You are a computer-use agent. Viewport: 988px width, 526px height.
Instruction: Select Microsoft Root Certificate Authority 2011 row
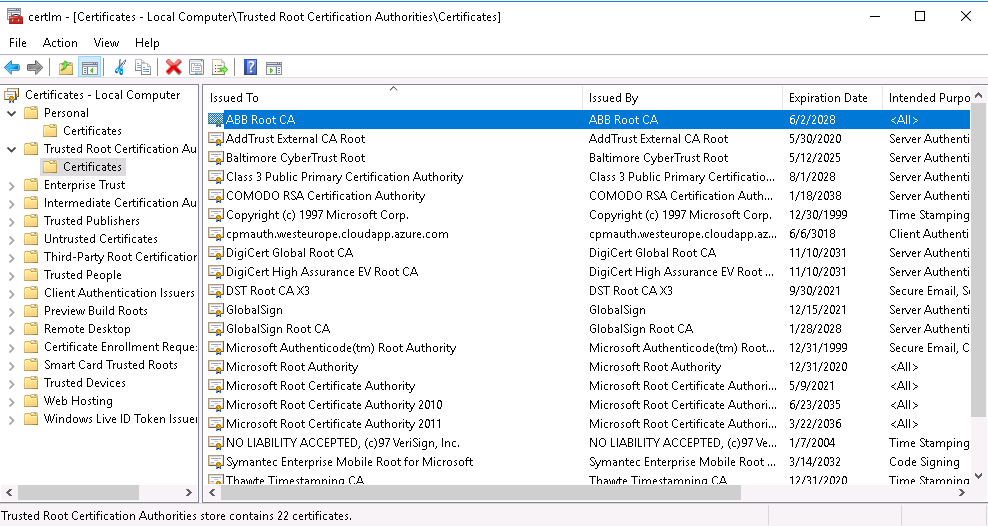pyautogui.click(x=589, y=424)
